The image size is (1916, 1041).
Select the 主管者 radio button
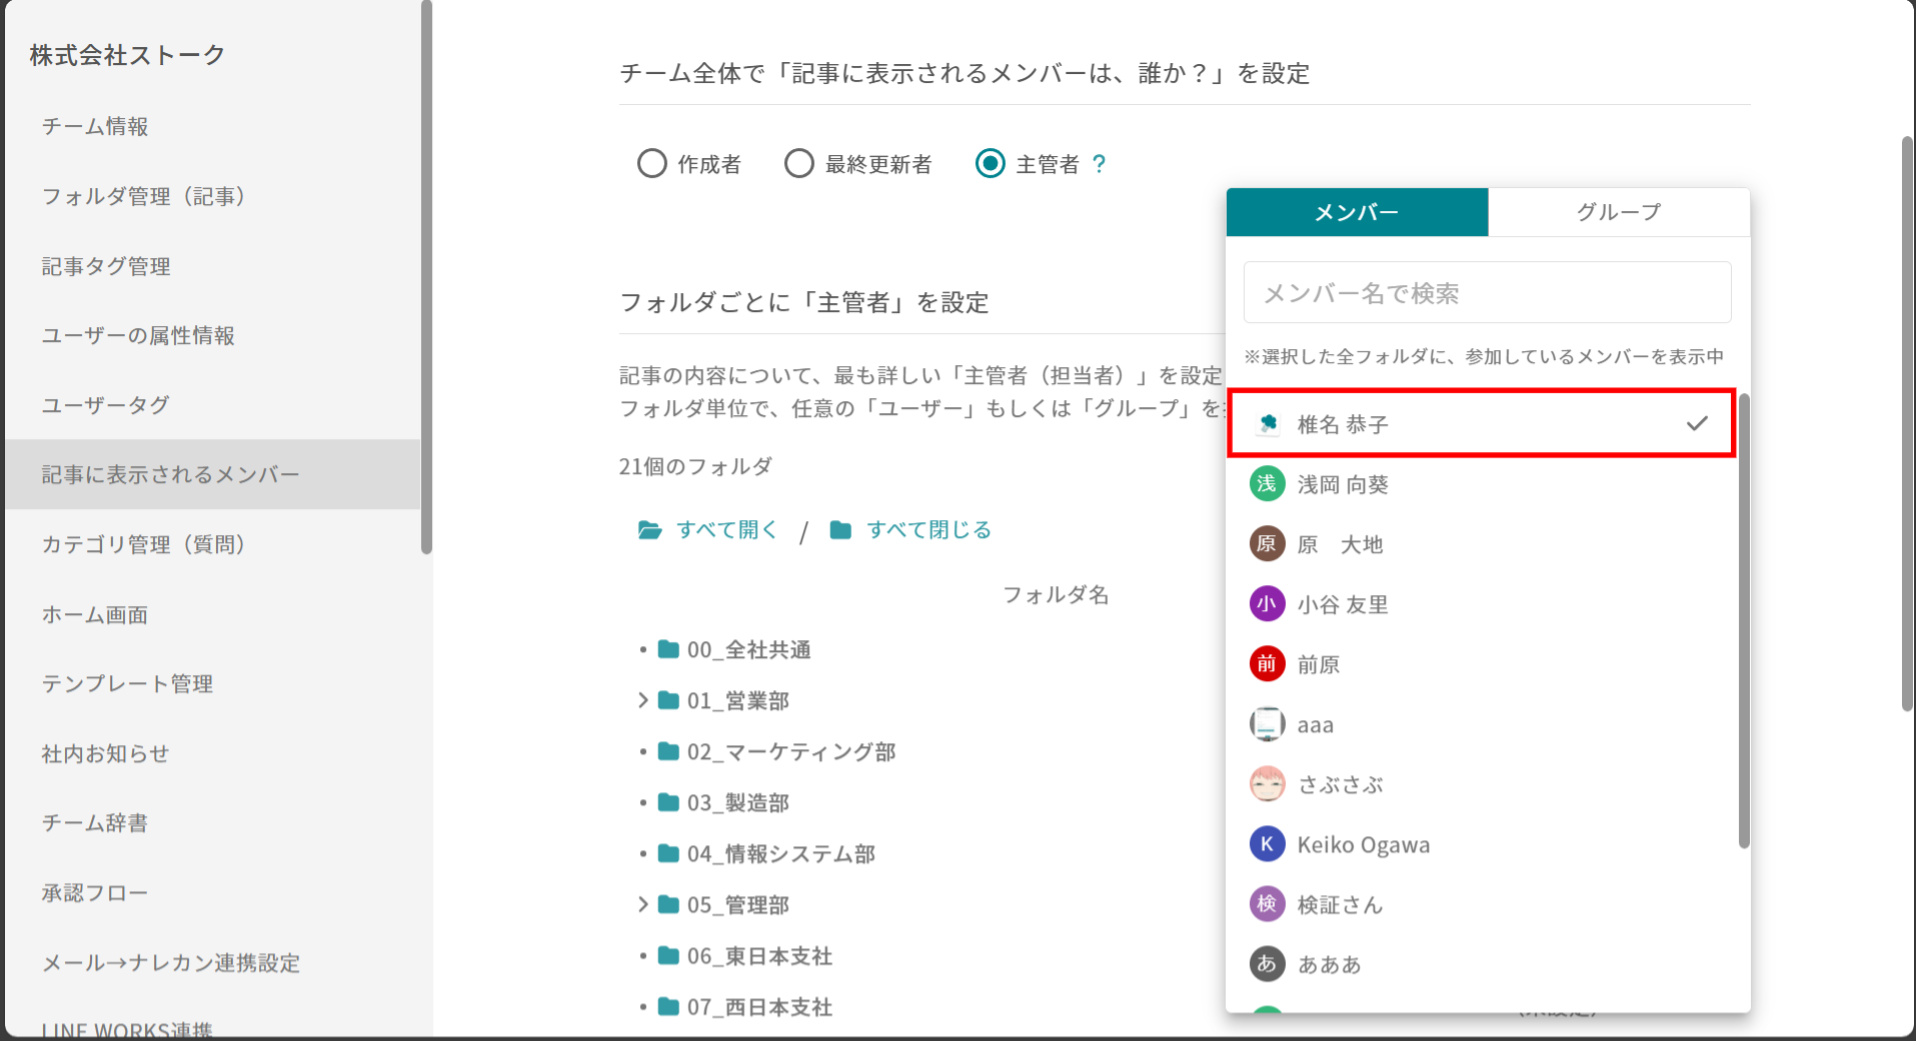coord(990,163)
